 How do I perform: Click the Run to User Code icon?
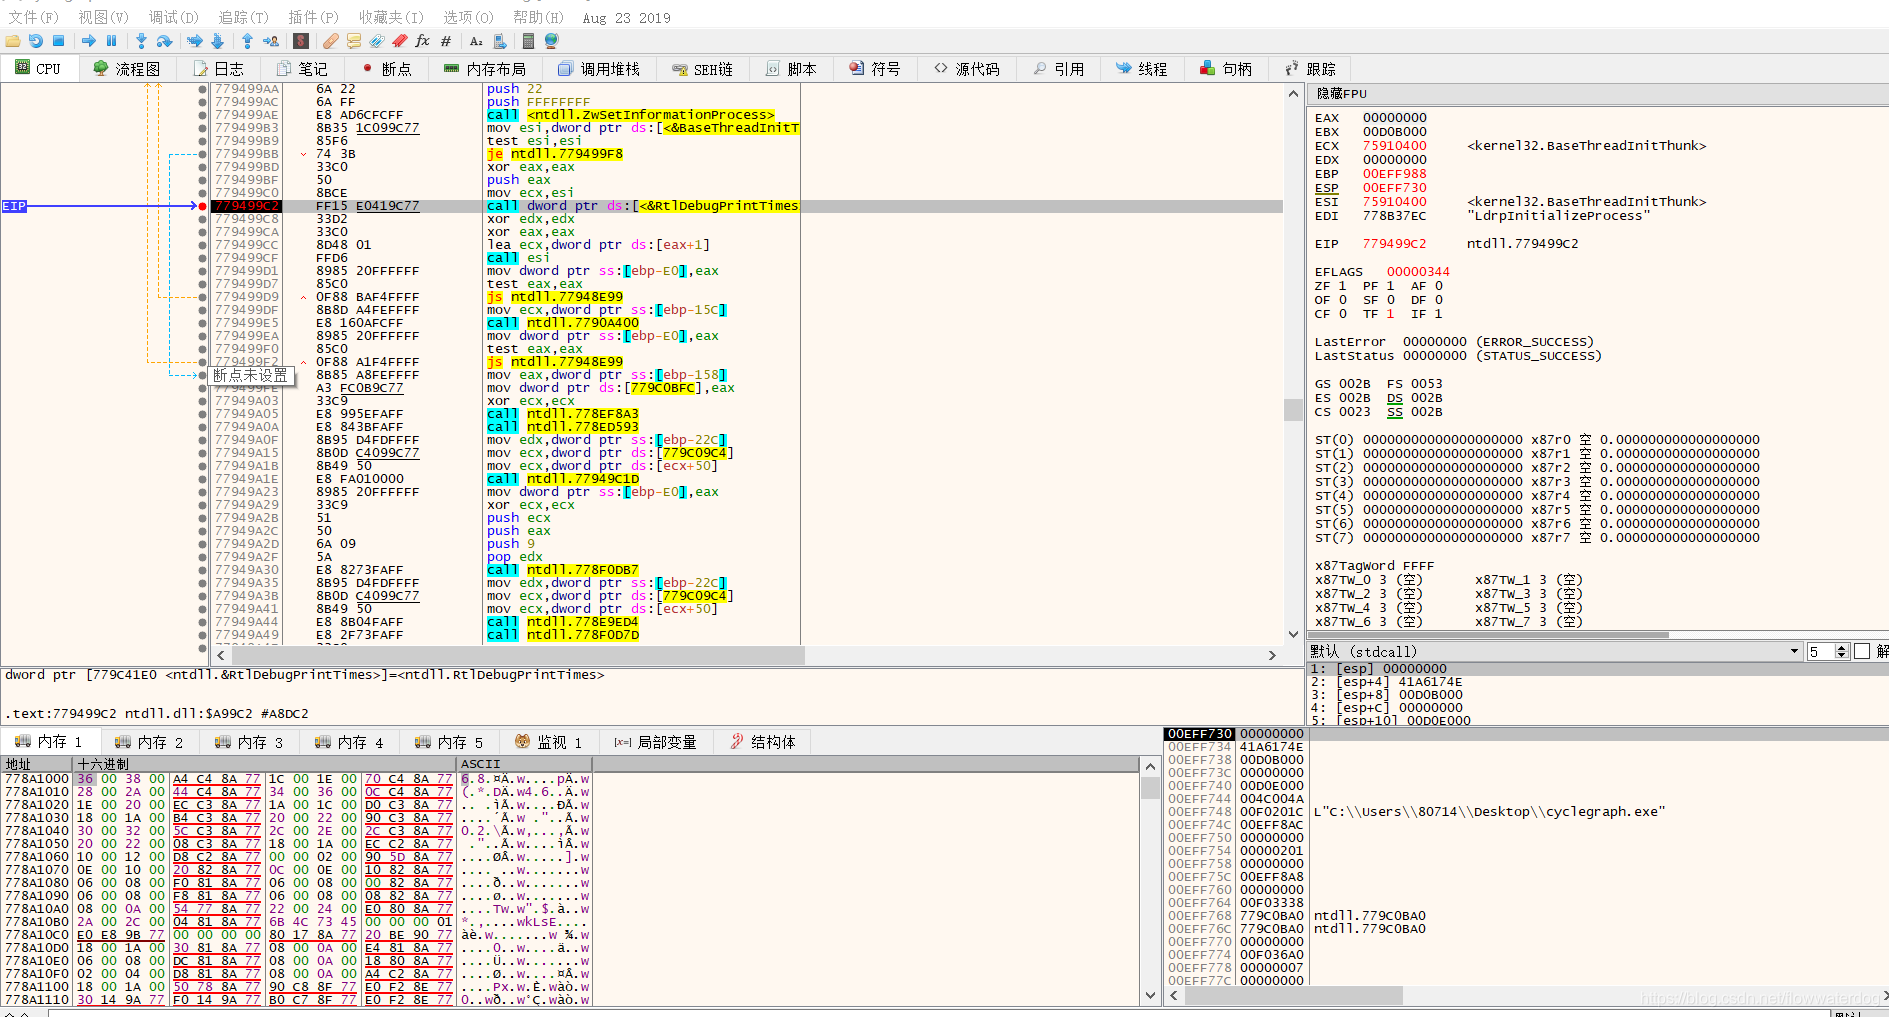click(x=271, y=41)
